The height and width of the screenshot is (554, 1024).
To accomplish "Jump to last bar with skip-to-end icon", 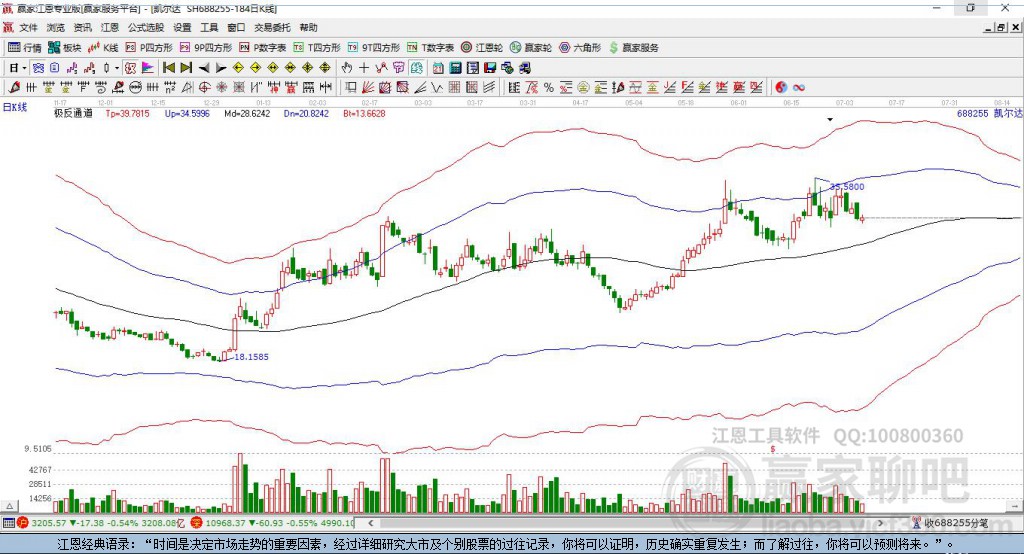I will coord(186,68).
